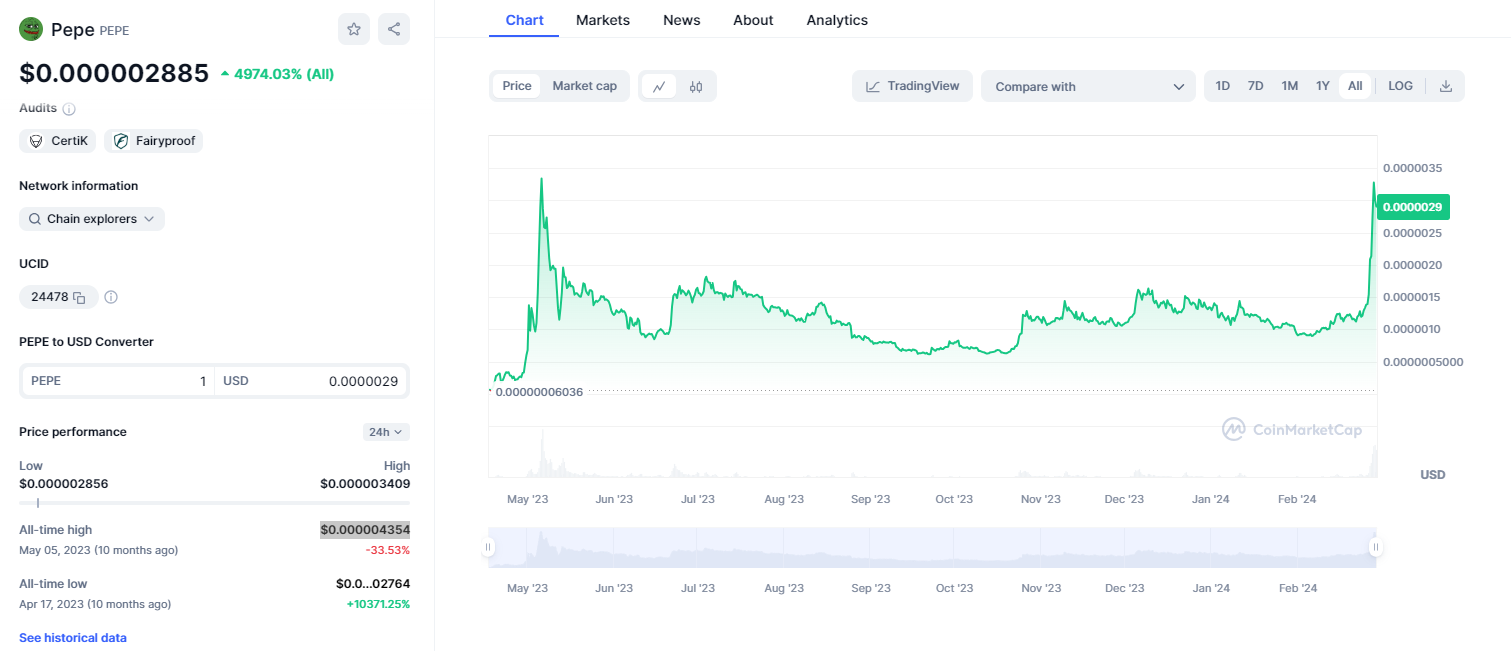This screenshot has height=651, width=1511.
Task: Click the share icon next to Pepe
Action: click(394, 30)
